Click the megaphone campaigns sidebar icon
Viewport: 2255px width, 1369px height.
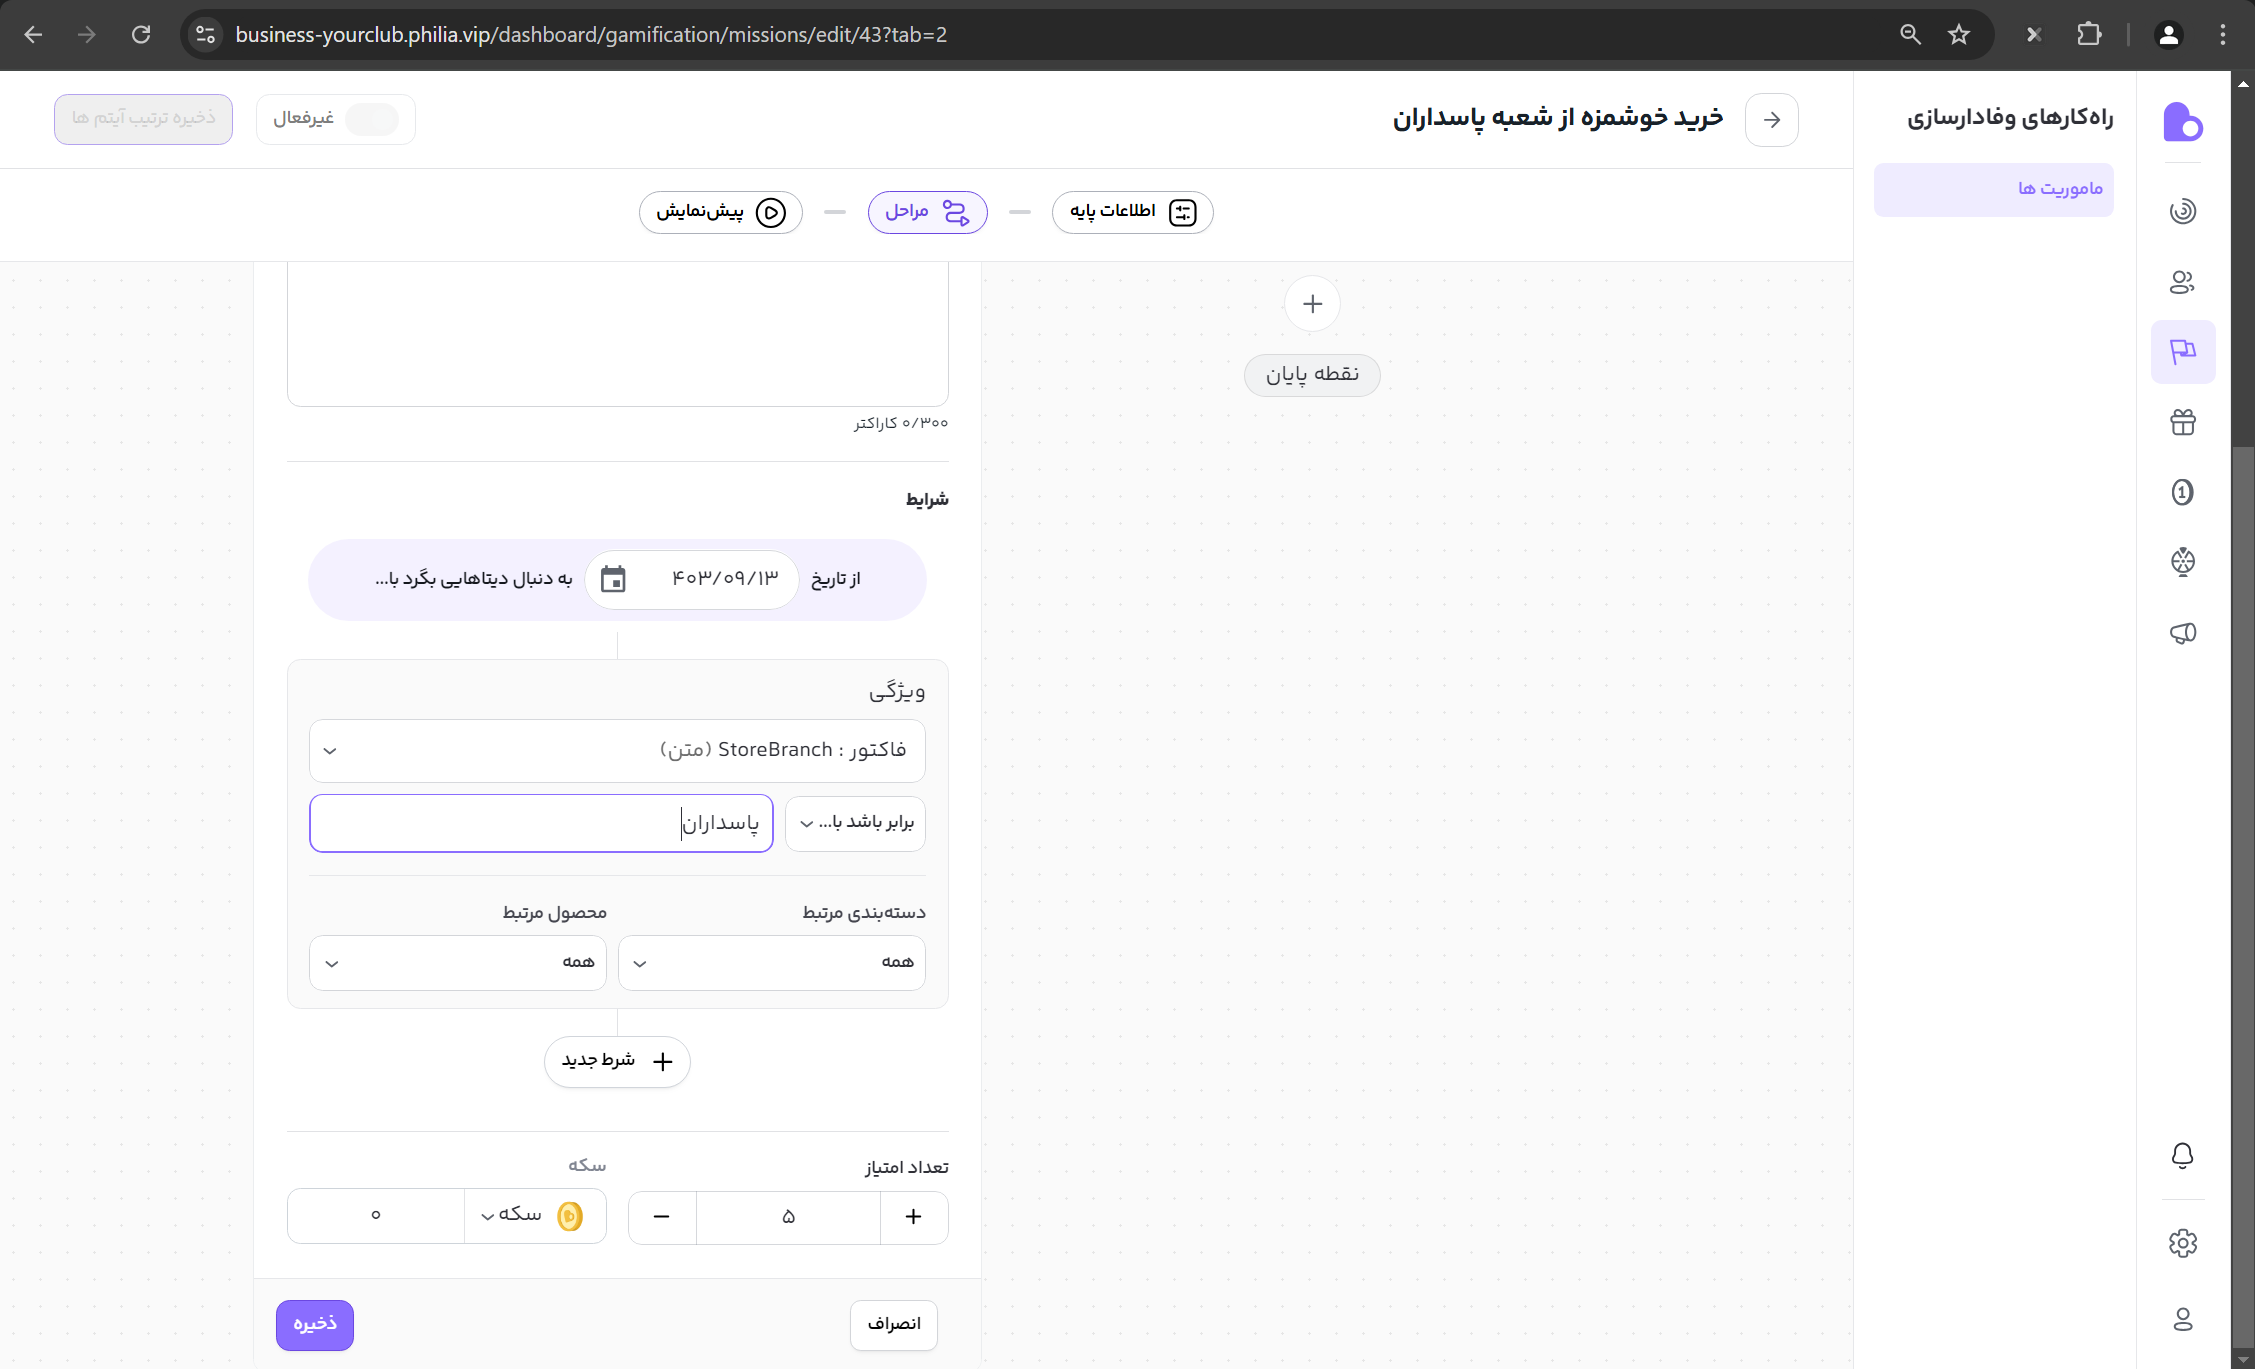[2182, 633]
